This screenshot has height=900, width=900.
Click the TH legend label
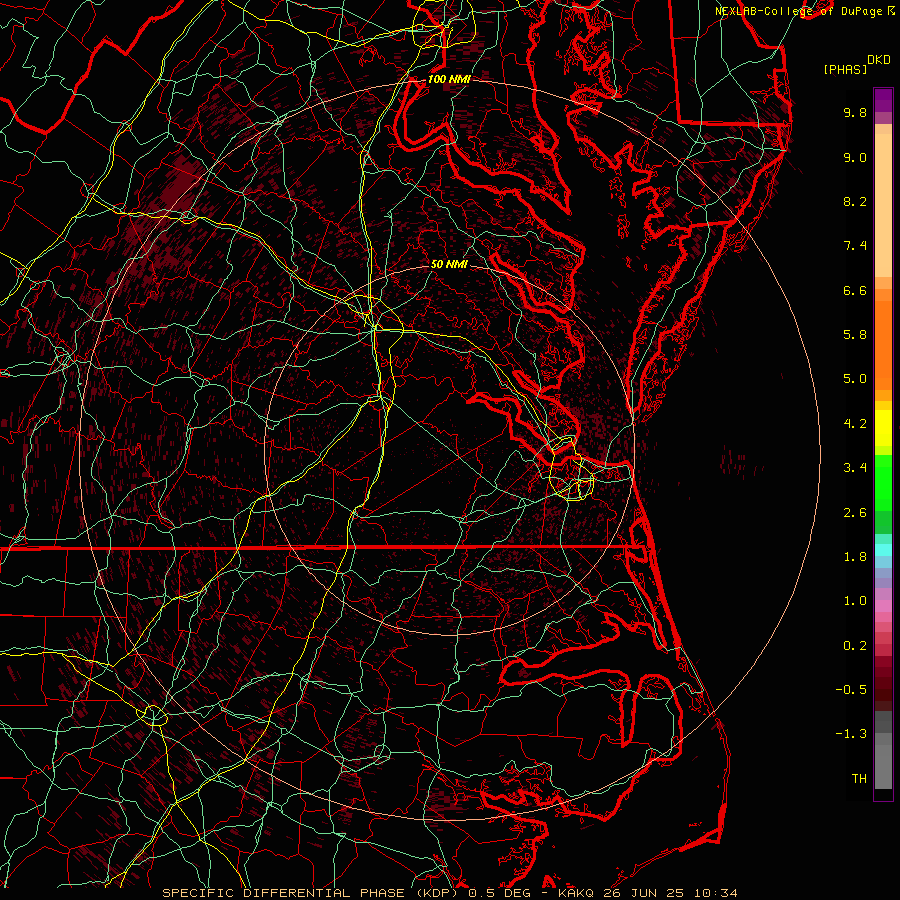[x=859, y=779]
